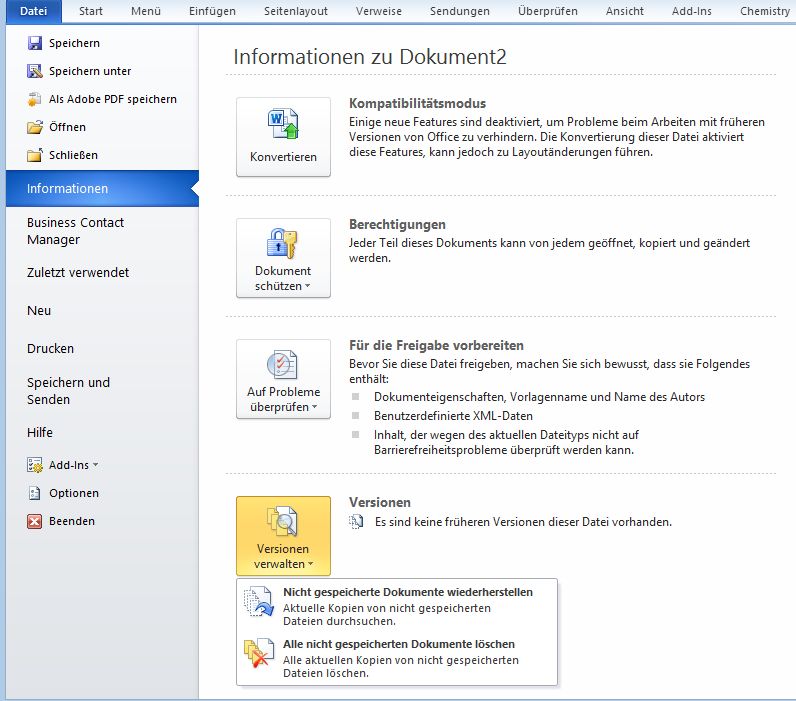The width and height of the screenshot is (796, 701).
Task: Open the Auf Probleme überprüfen dropdown
Action: (283, 379)
